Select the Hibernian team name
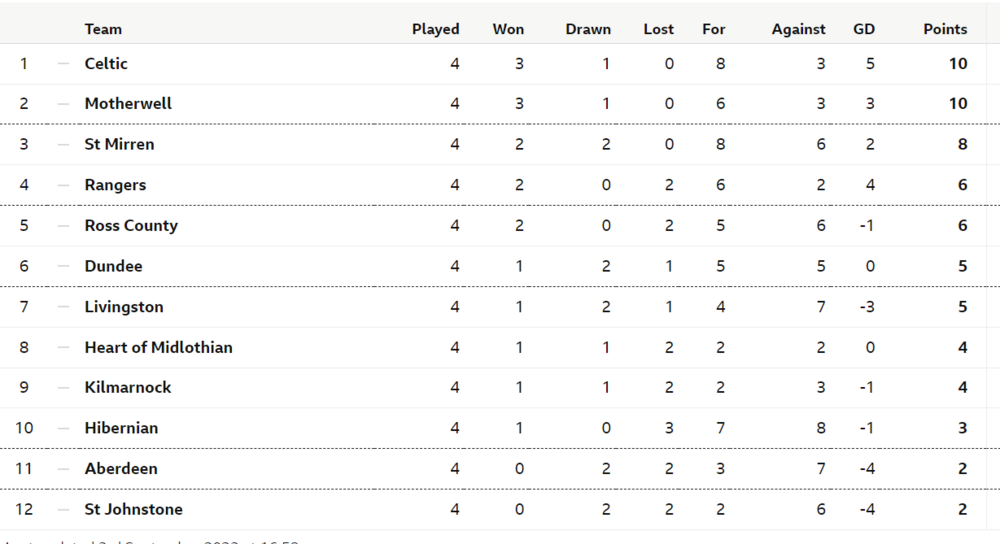 (x=121, y=428)
